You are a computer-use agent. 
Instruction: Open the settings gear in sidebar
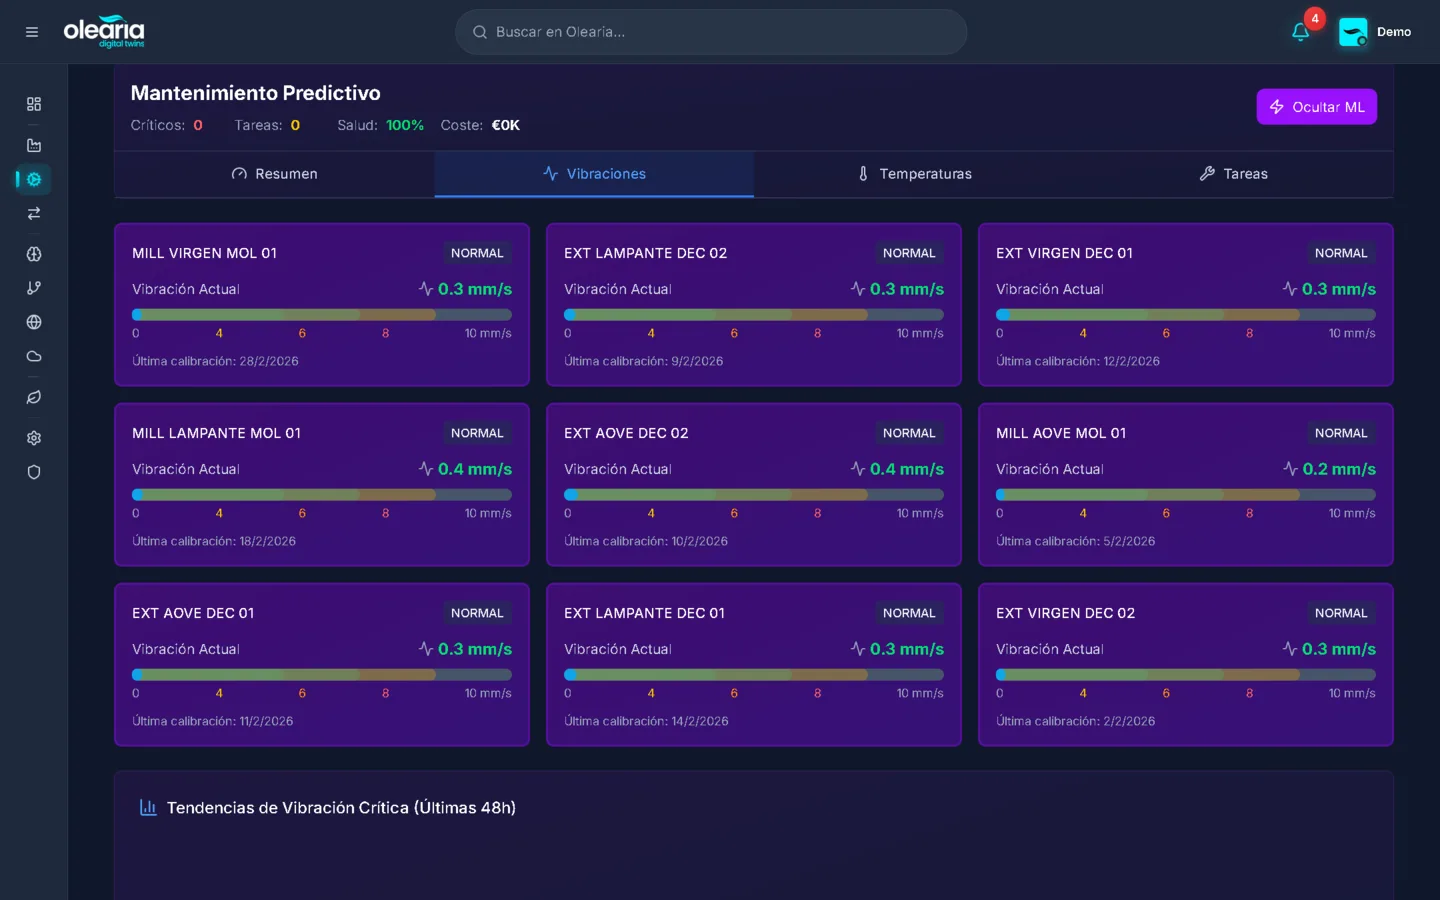click(34, 438)
